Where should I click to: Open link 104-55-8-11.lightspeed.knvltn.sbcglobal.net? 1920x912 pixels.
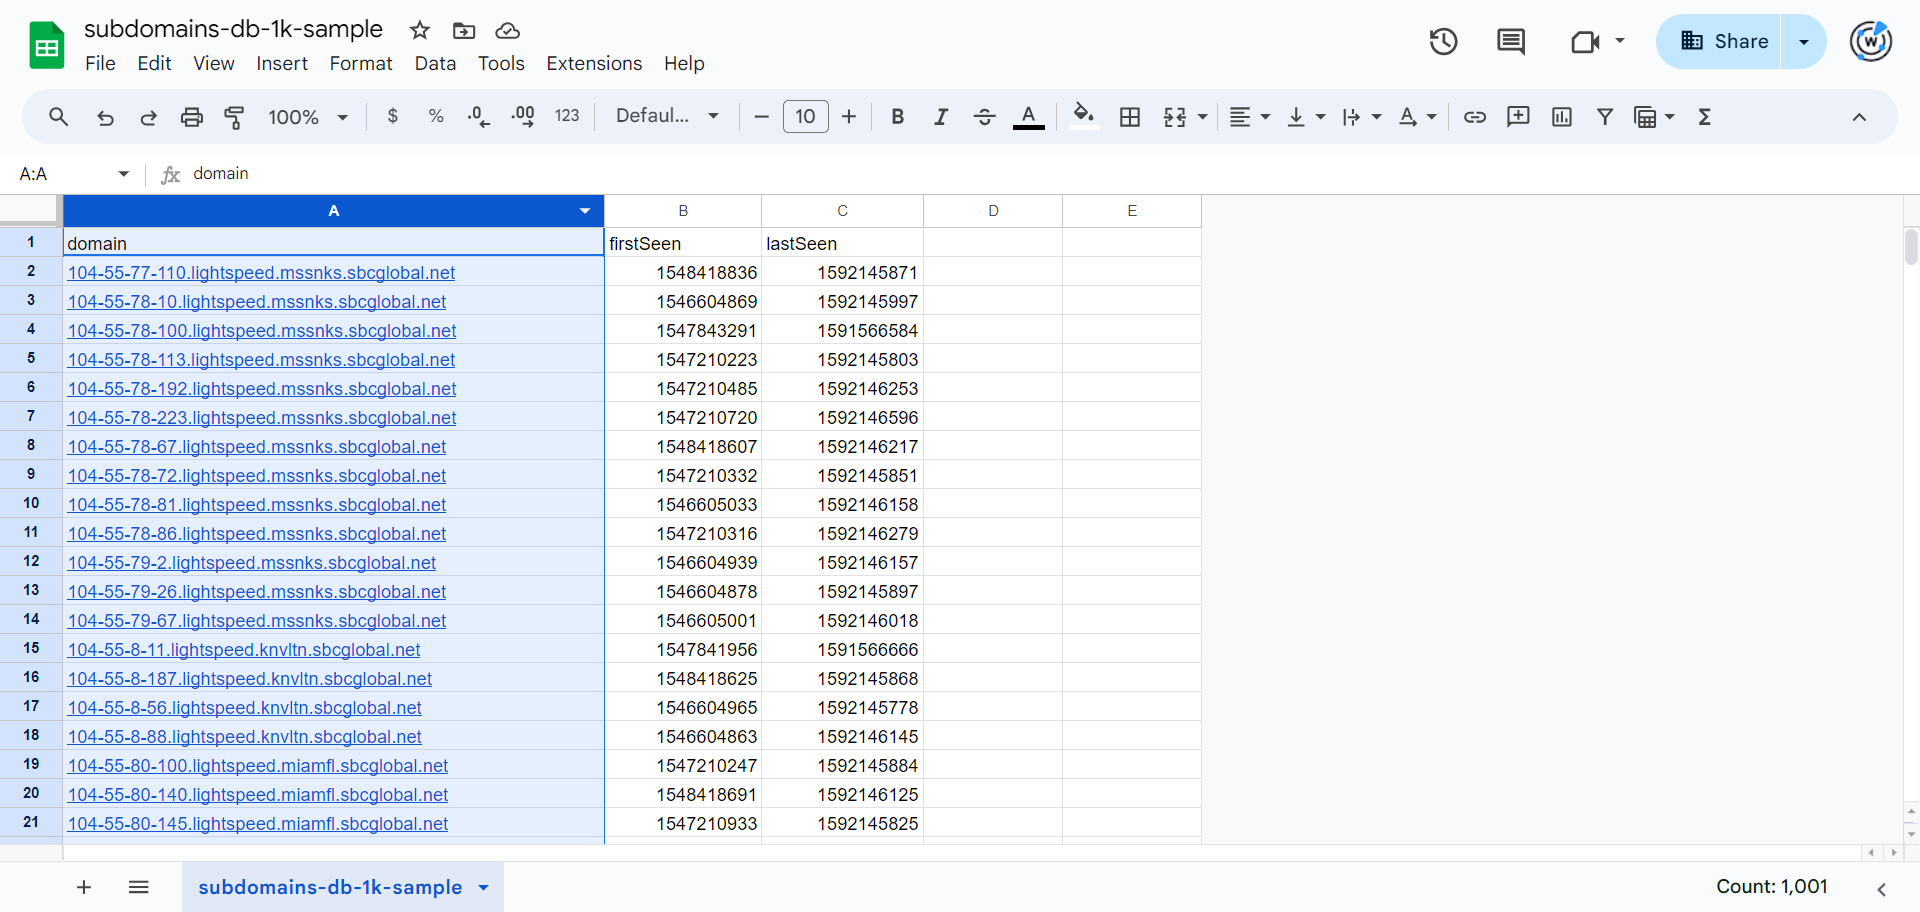(x=244, y=650)
